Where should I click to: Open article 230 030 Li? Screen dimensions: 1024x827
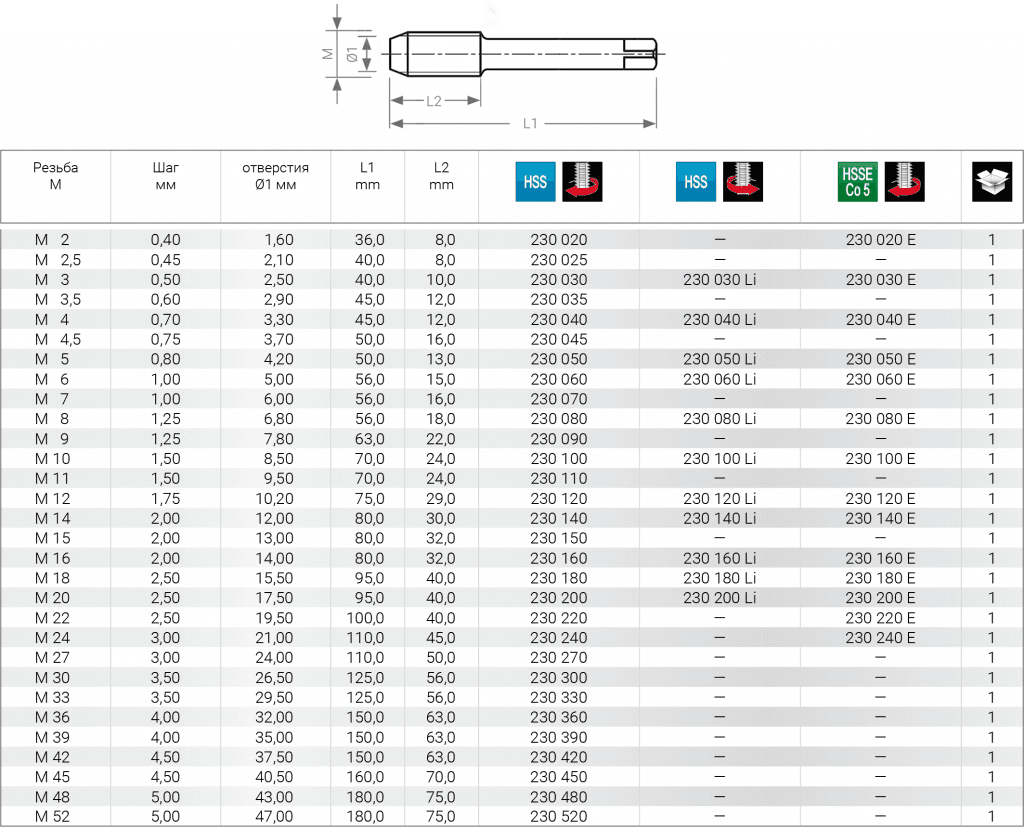tap(719, 280)
